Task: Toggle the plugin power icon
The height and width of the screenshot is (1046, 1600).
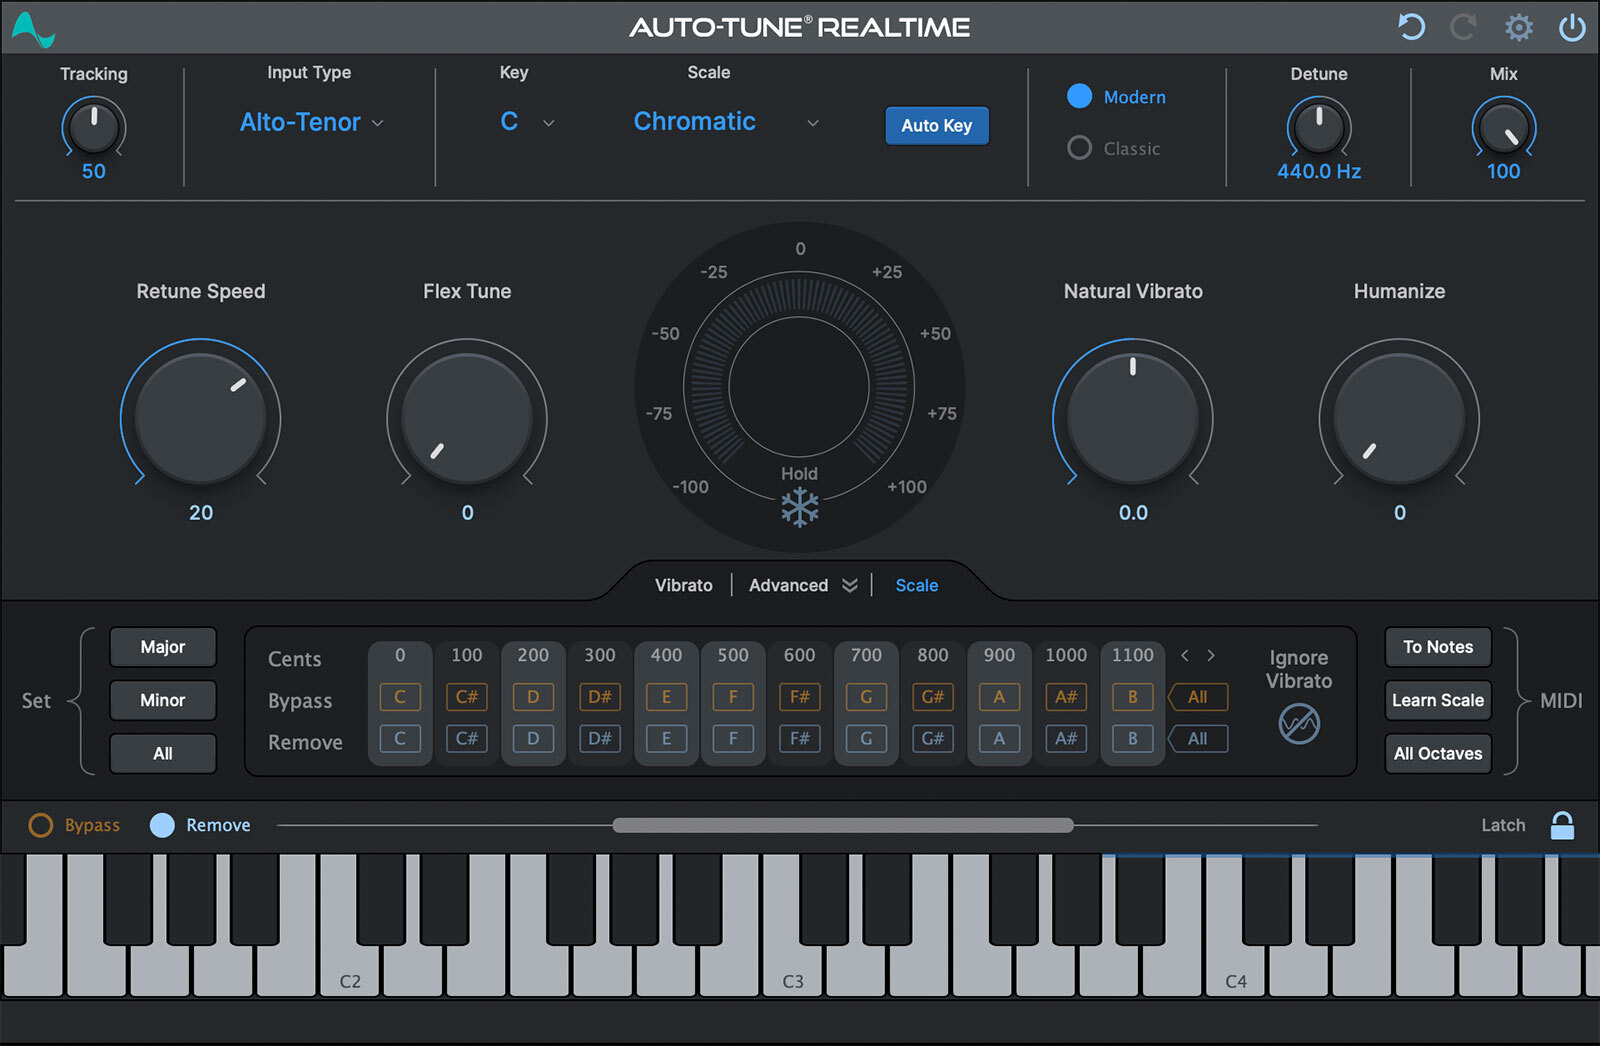Action: pos(1572,27)
